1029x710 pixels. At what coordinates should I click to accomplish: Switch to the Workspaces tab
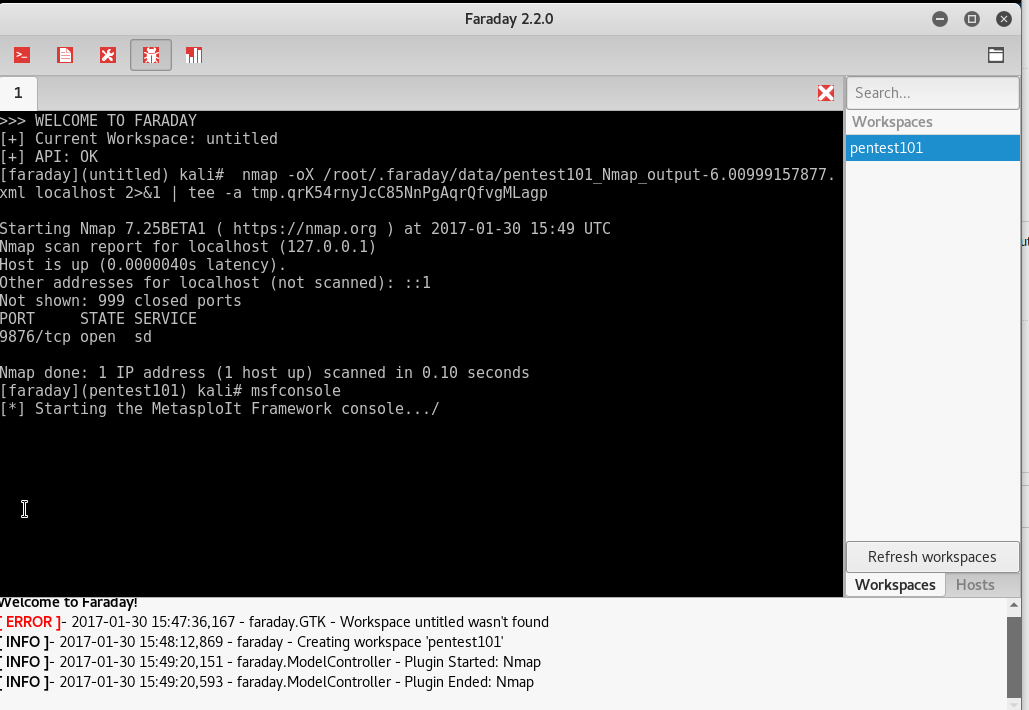[895, 585]
